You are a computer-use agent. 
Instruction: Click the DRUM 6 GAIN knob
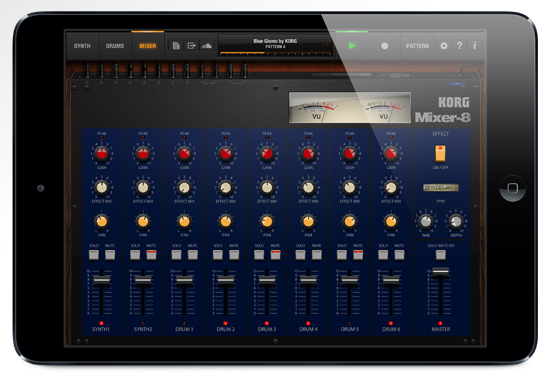tap(391, 154)
